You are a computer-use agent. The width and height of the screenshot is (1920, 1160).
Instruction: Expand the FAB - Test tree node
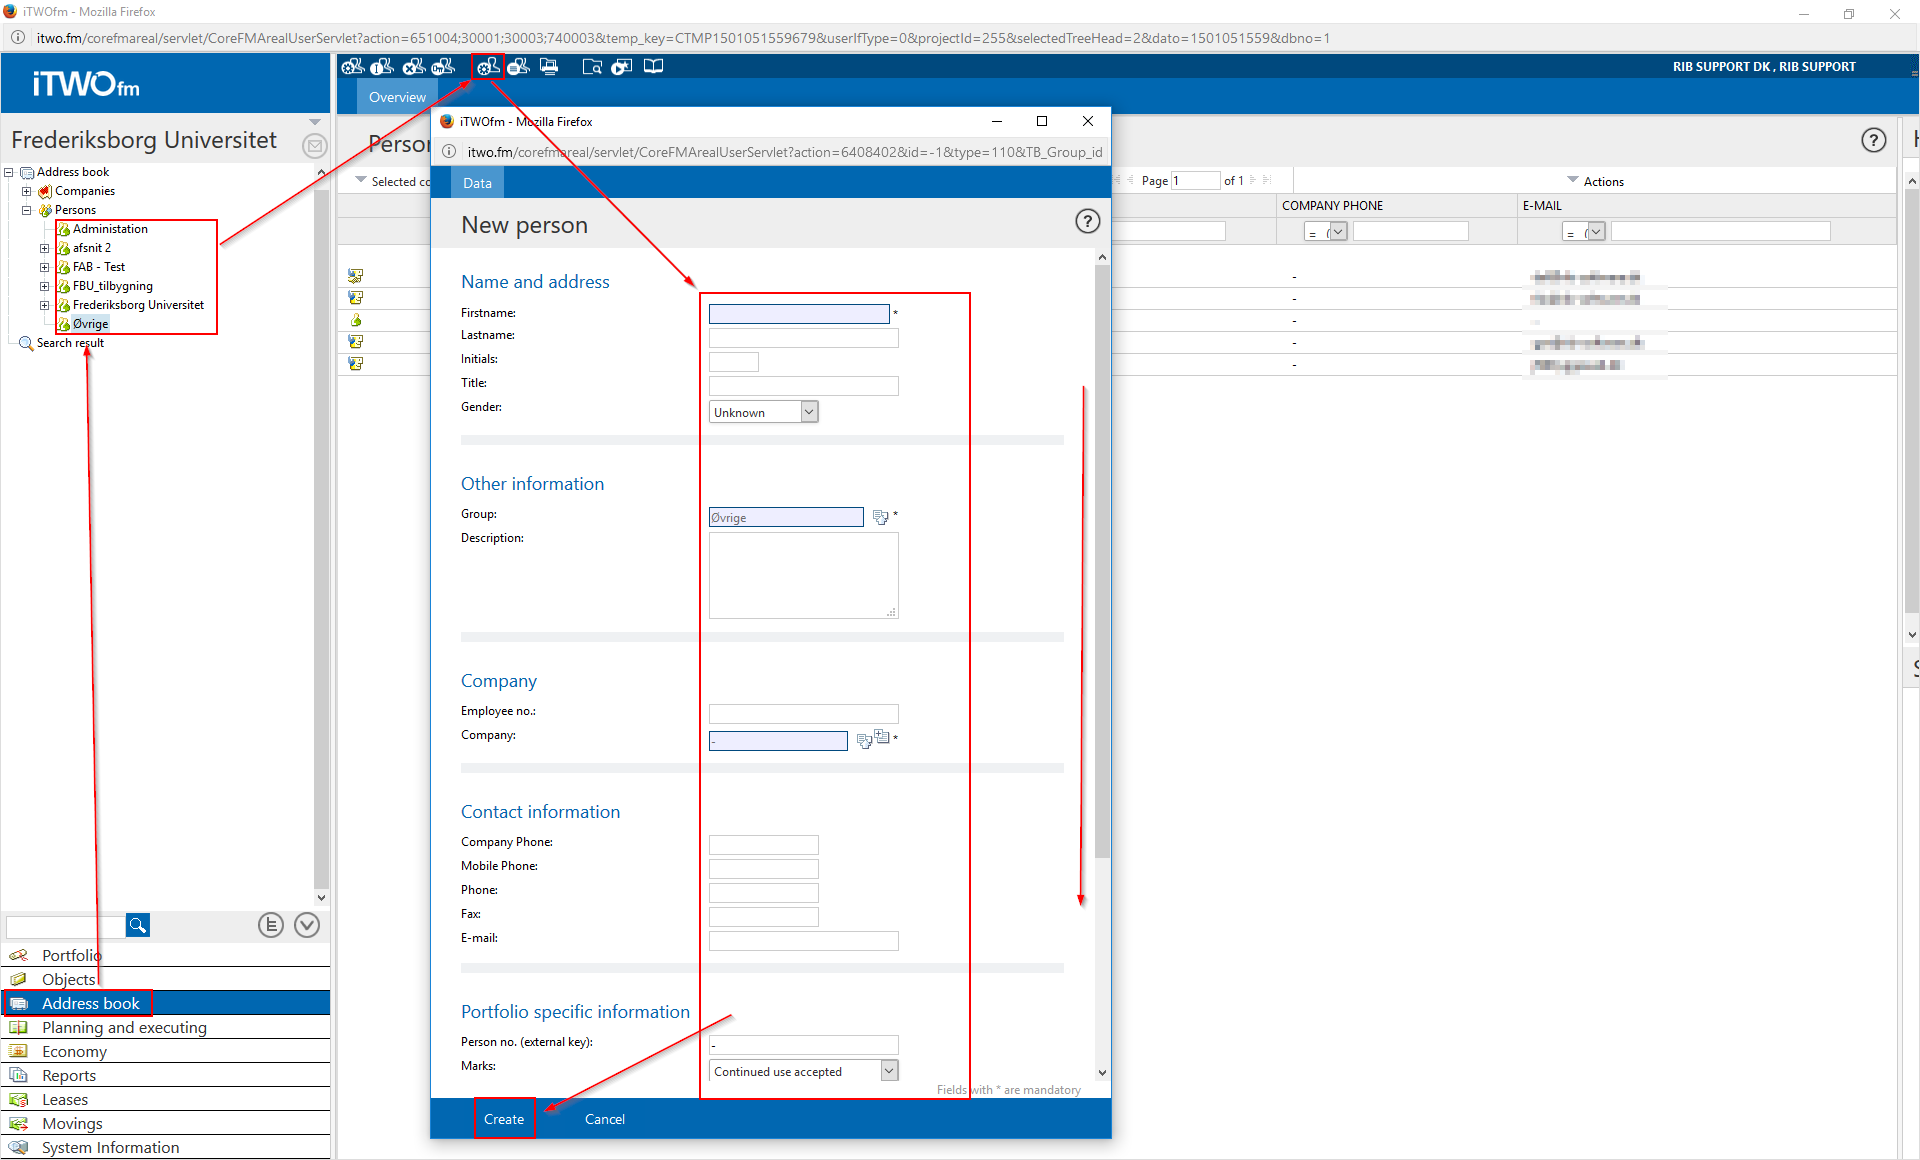[x=44, y=267]
